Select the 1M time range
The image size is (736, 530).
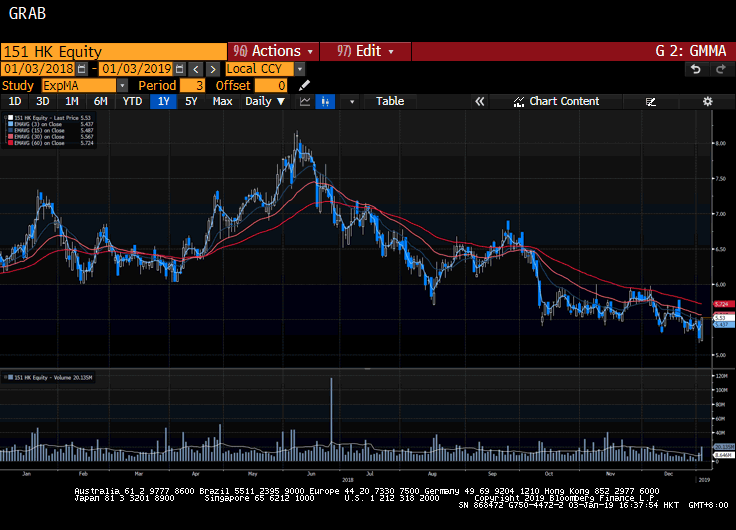pos(71,101)
